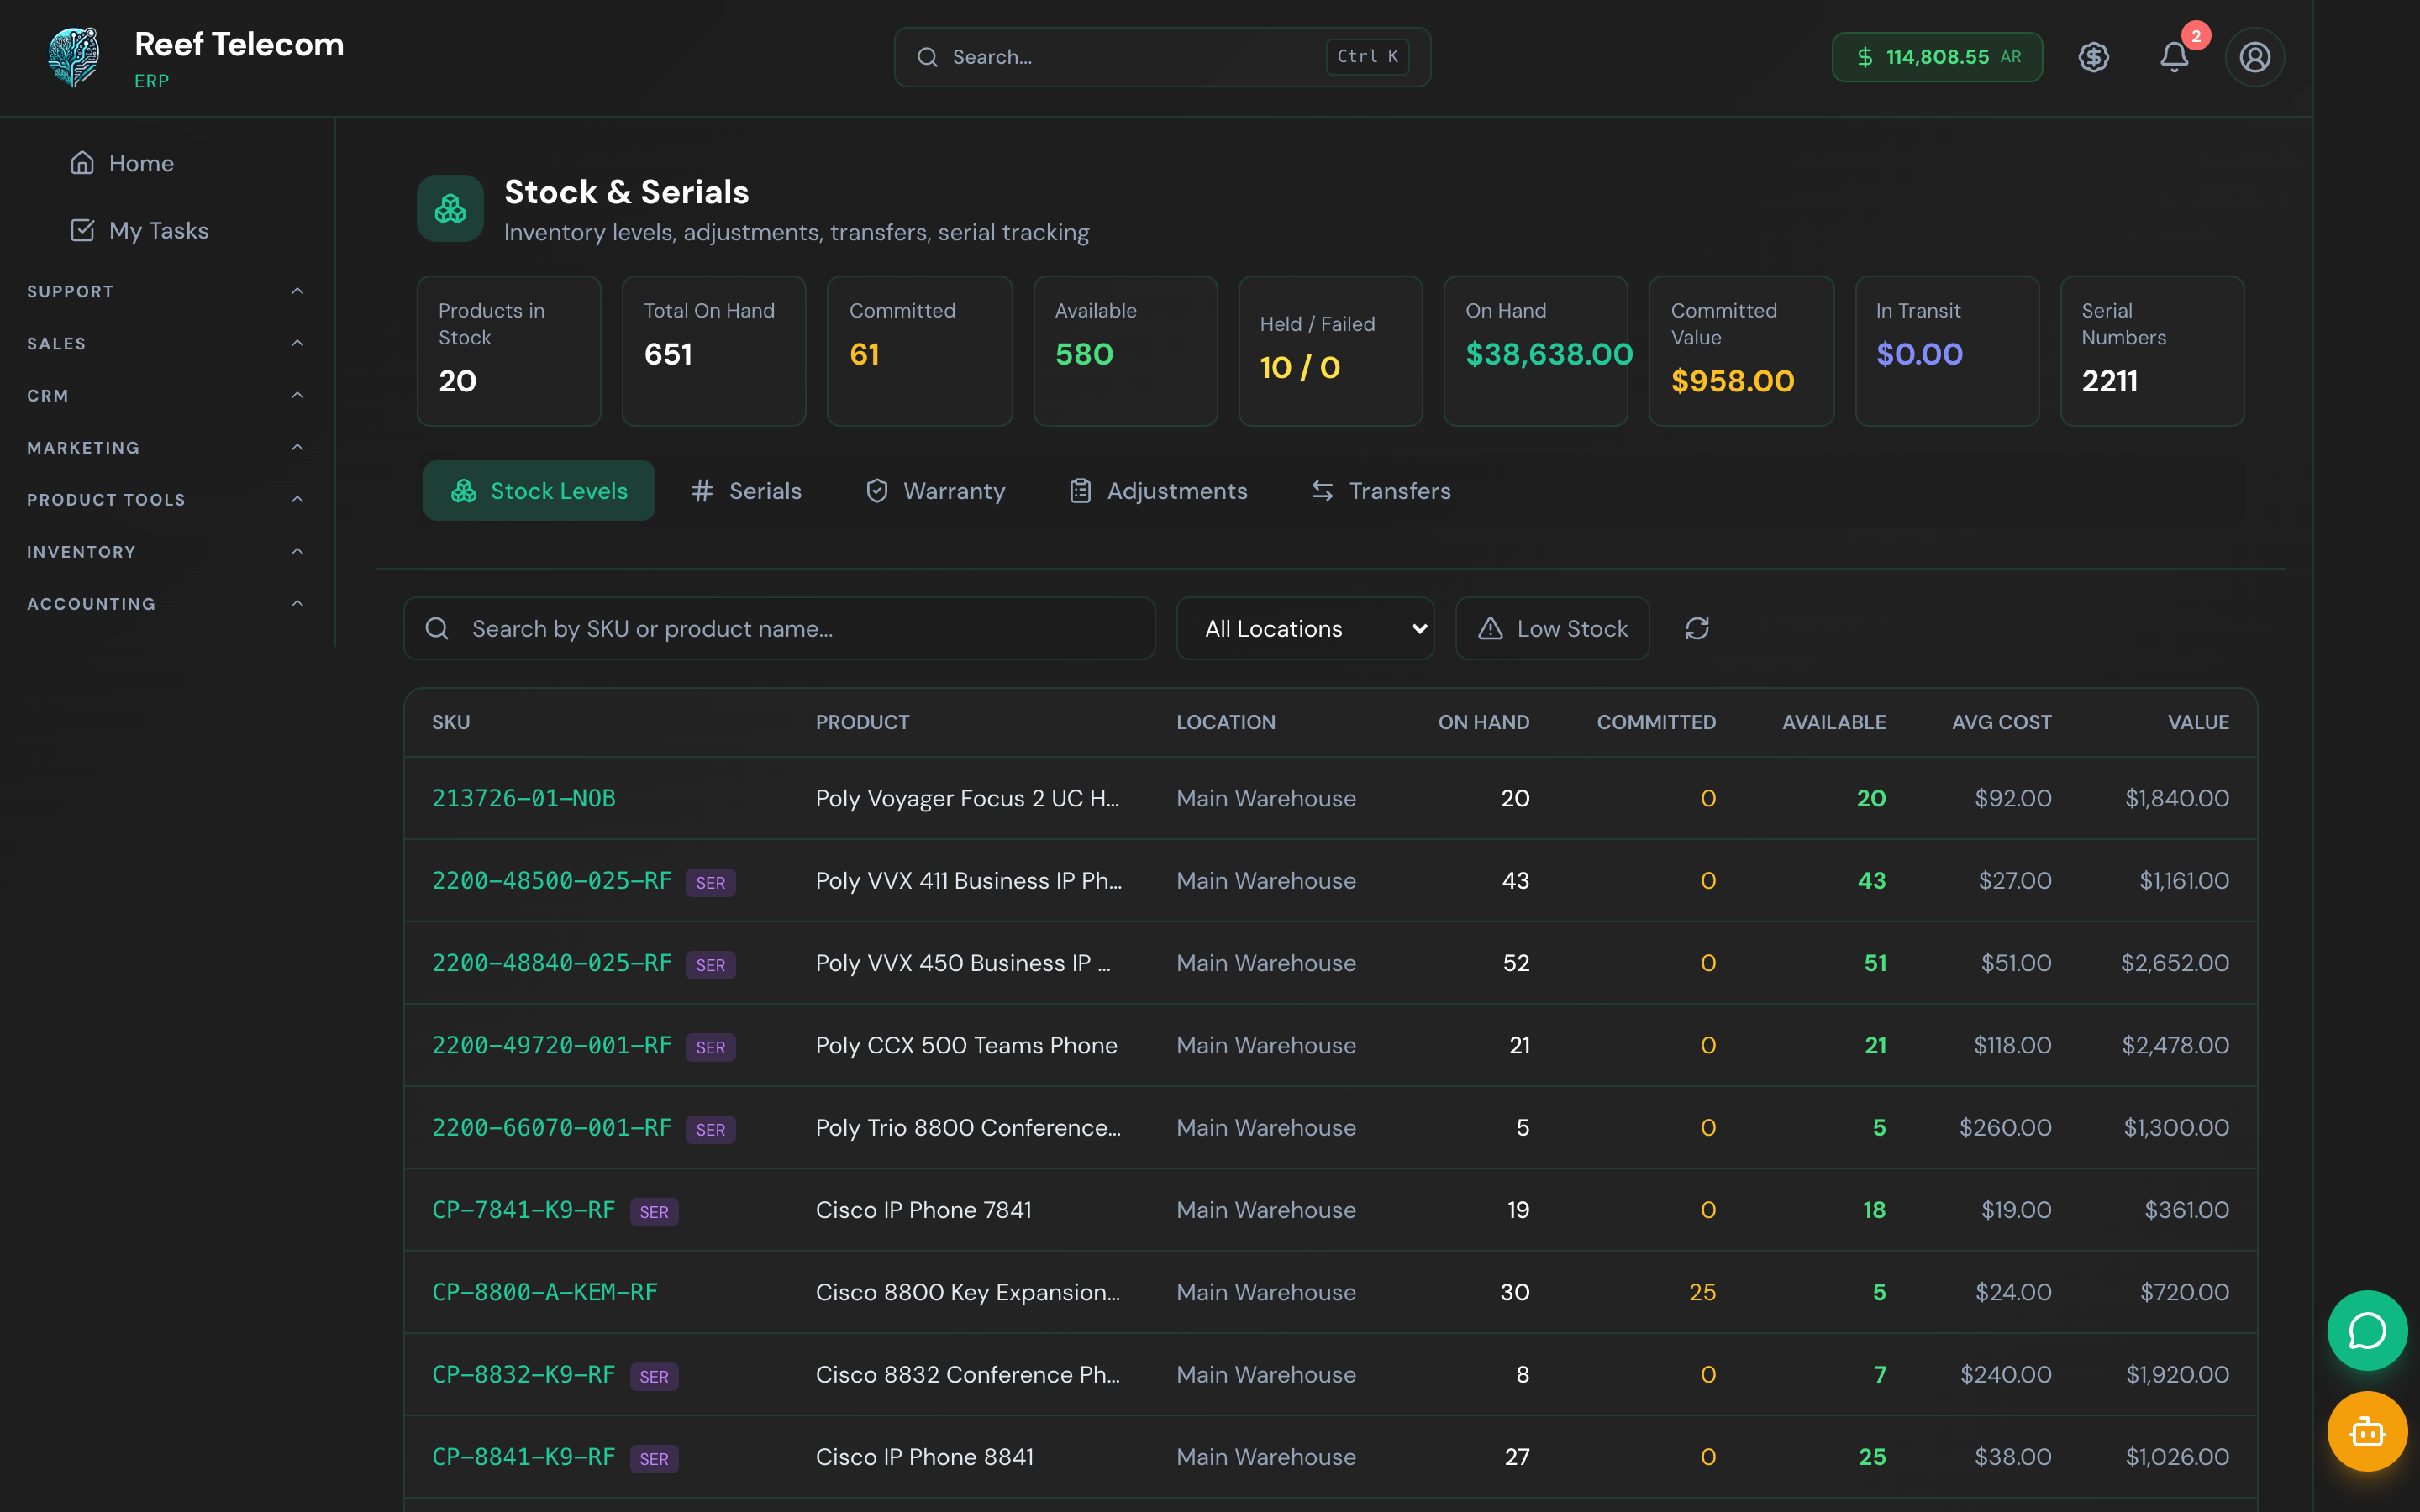
Task: Focus the global Search field
Action: coord(1161,57)
